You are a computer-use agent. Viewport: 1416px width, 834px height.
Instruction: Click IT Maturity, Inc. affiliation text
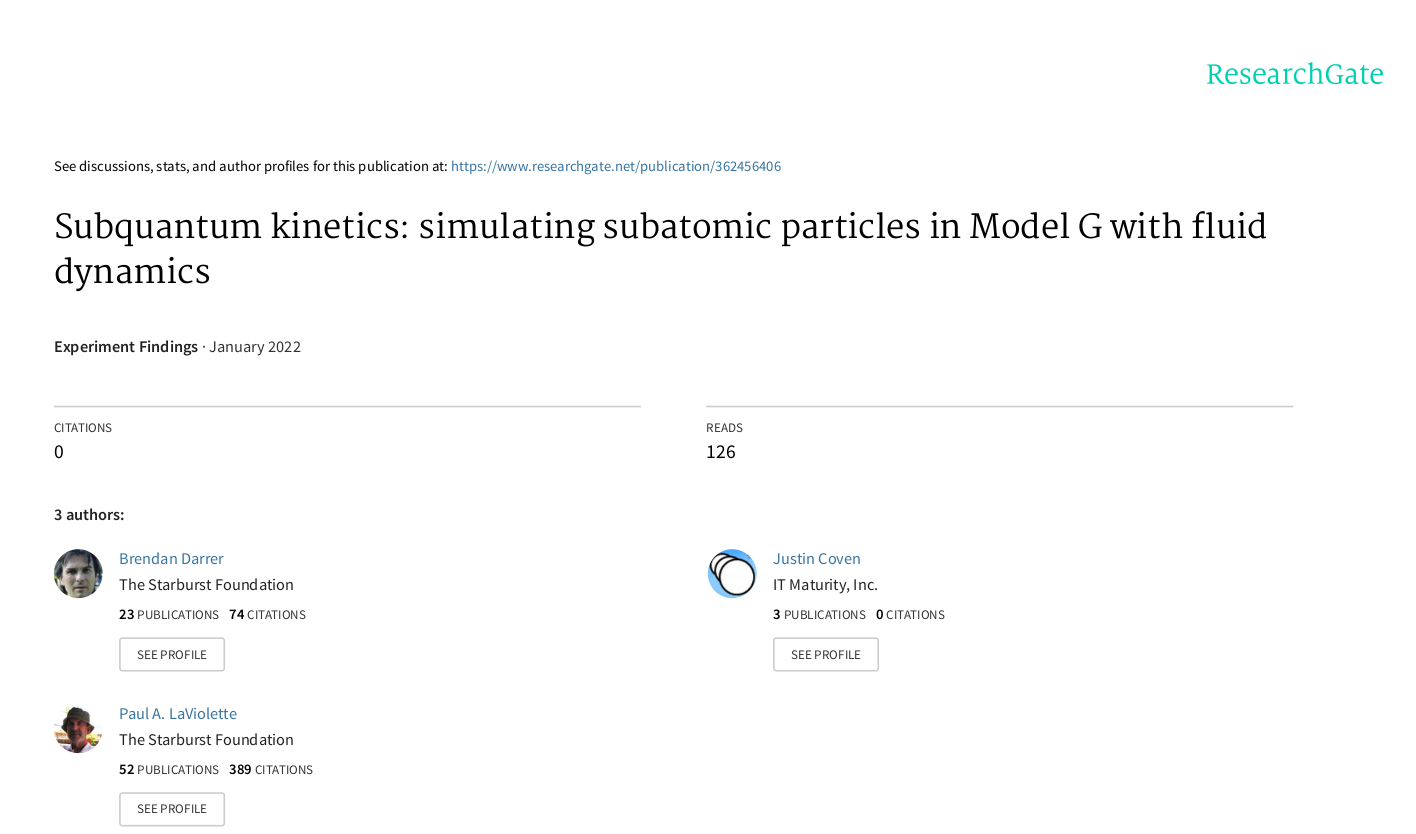(x=825, y=585)
